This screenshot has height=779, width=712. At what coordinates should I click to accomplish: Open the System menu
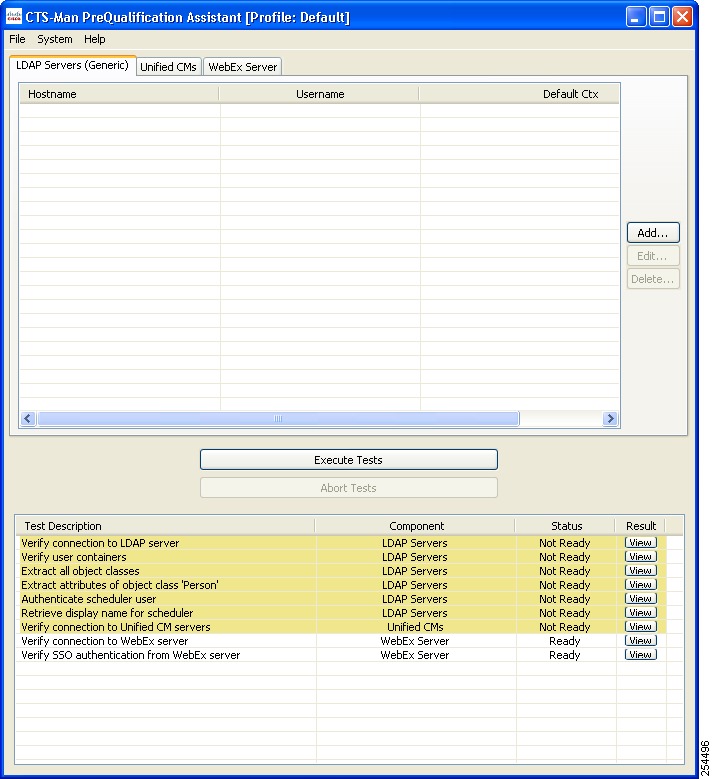(x=55, y=39)
